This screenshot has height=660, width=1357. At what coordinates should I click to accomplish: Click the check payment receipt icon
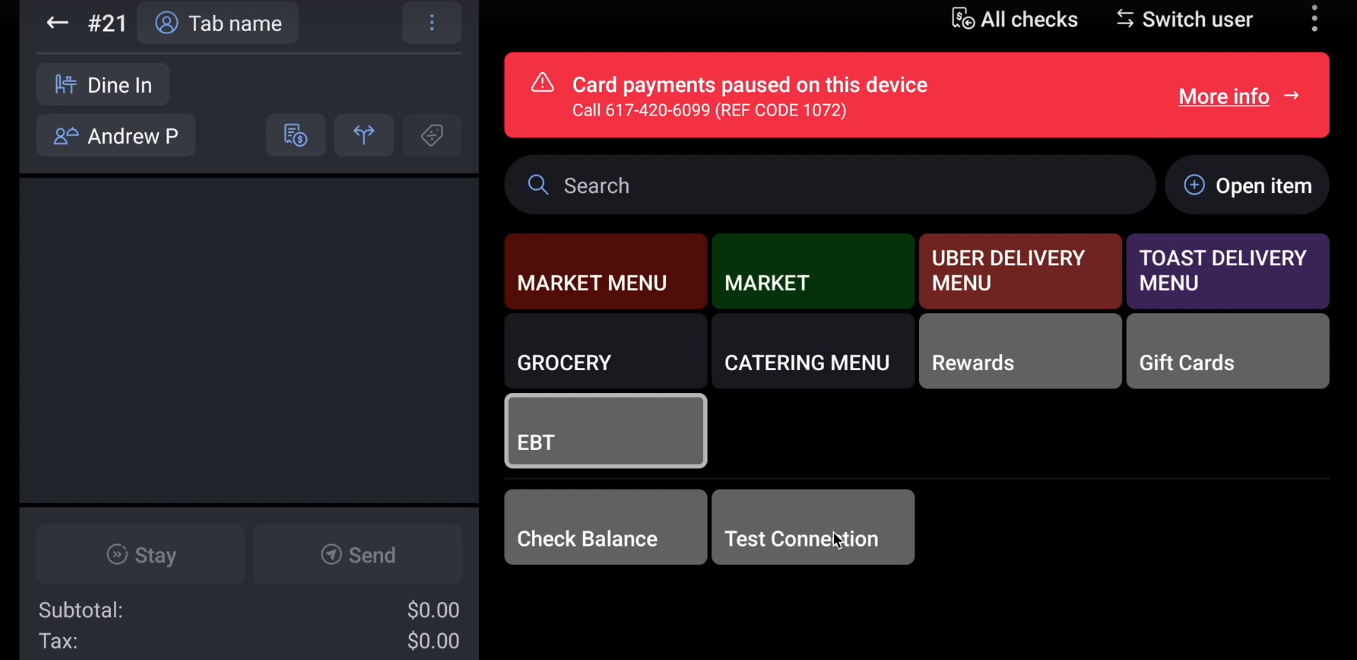click(295, 135)
